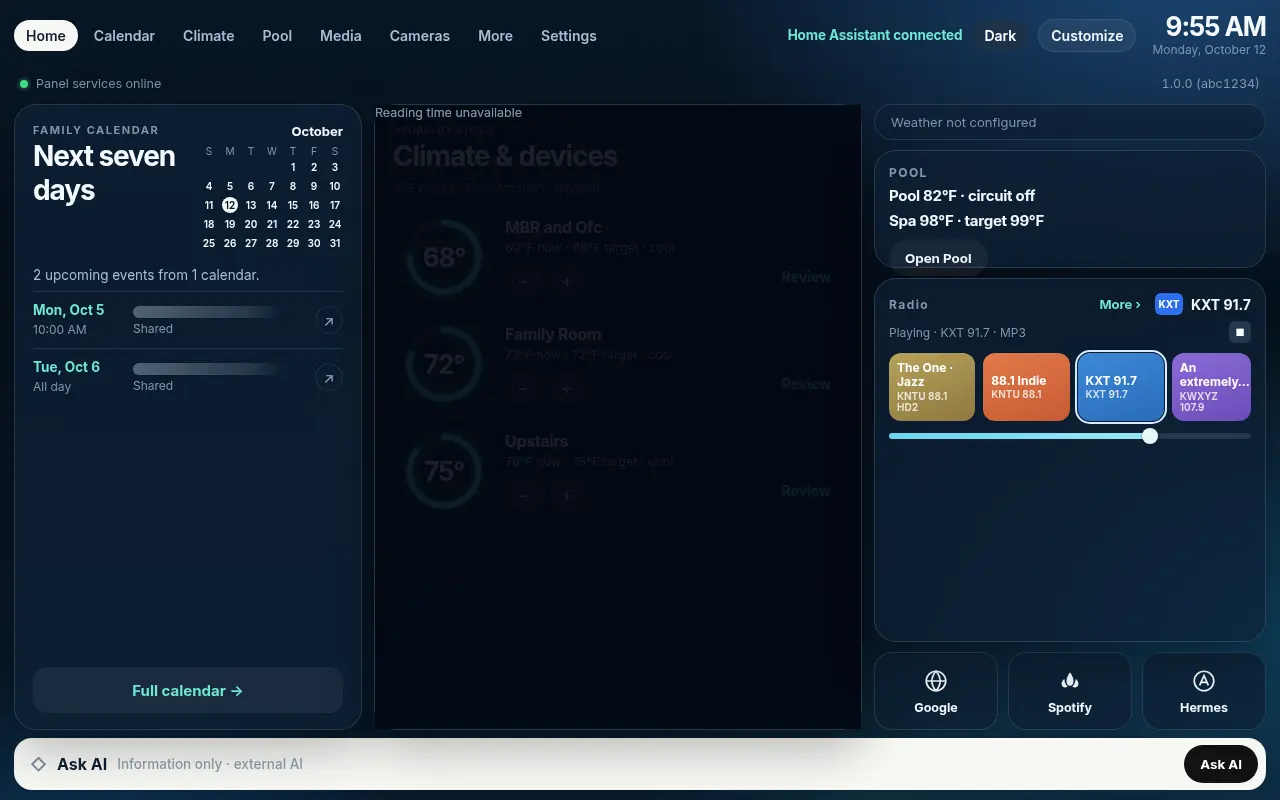The height and width of the screenshot is (800, 1280).
Task: Select the KXT 91.7 station tile
Action: [x=1120, y=387]
